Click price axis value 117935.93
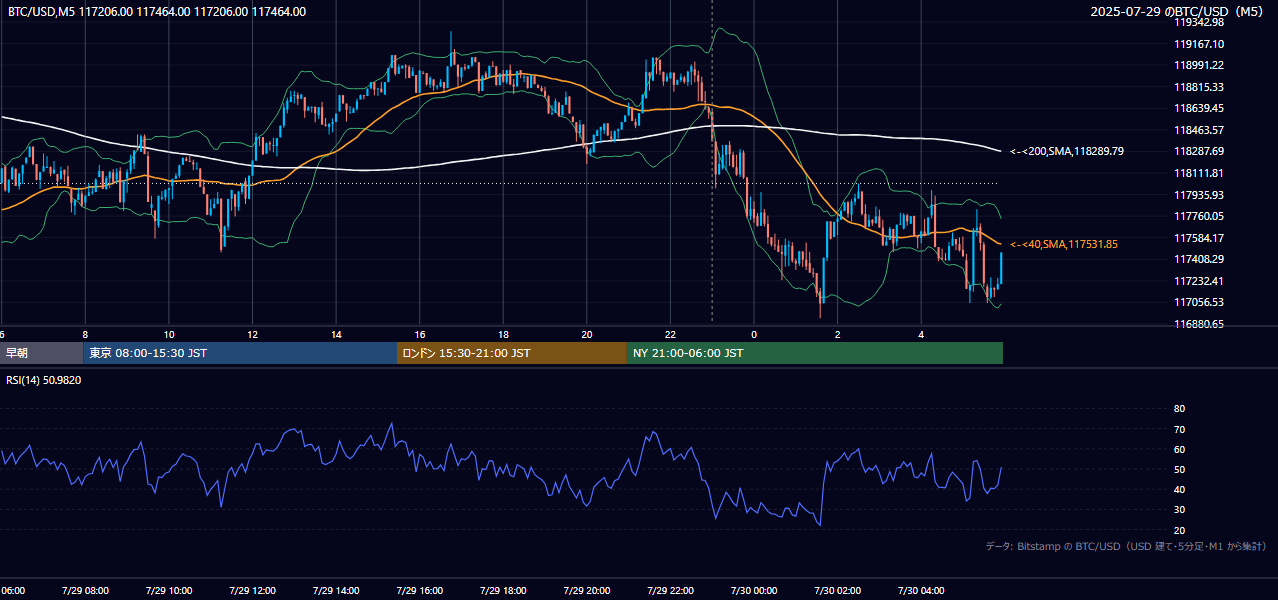The height and width of the screenshot is (600, 1278). [x=1199, y=195]
